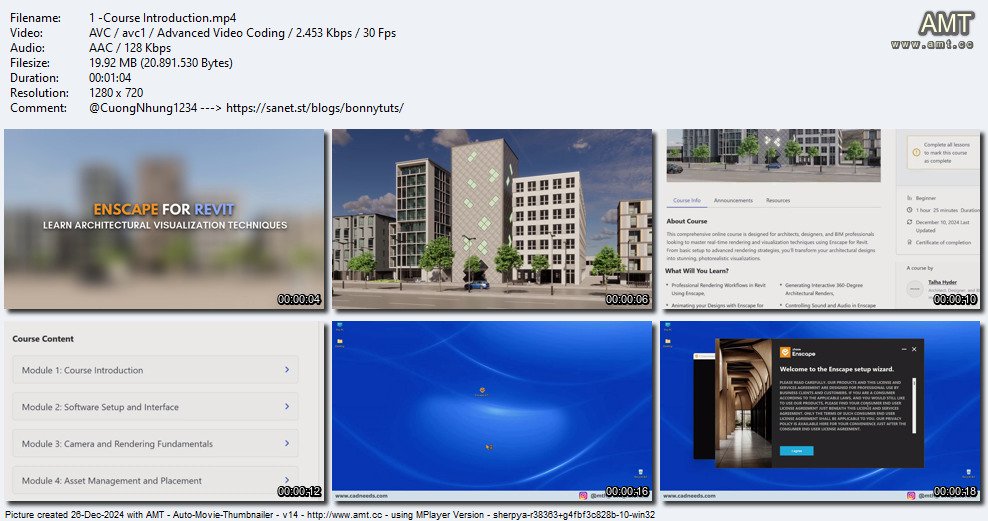The width and height of the screenshot is (988, 521).
Task: Open the sanet.st/blogs/bonnytuts link in Comment
Action: point(314,108)
